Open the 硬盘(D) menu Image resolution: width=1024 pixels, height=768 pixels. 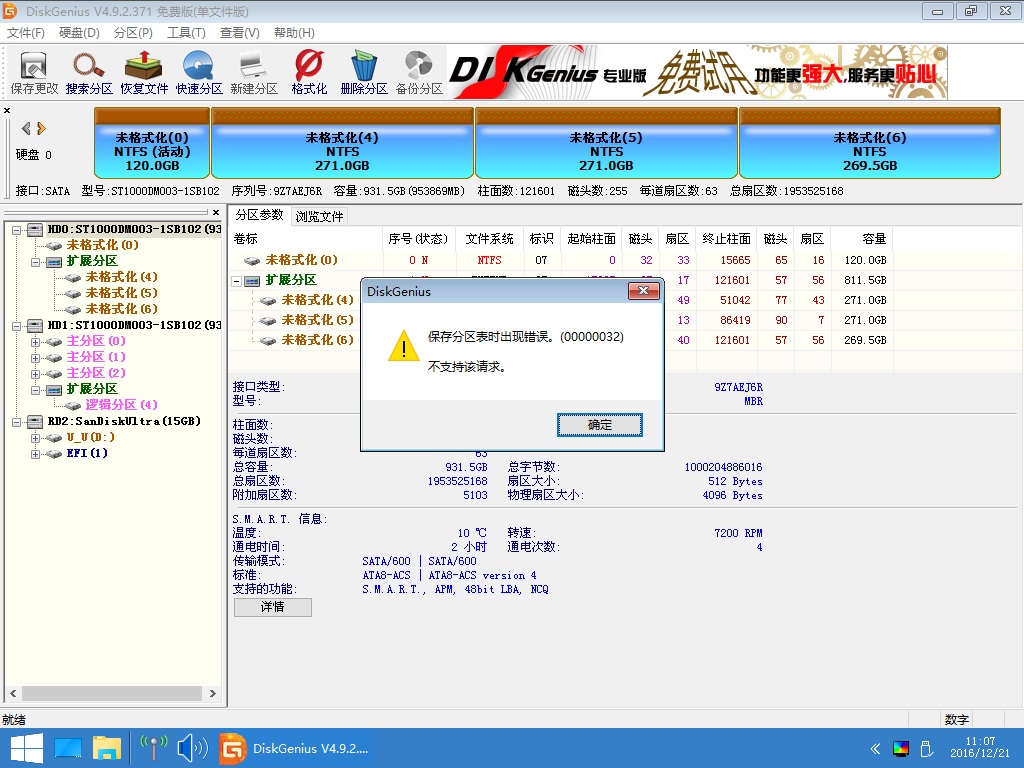[x=79, y=33]
